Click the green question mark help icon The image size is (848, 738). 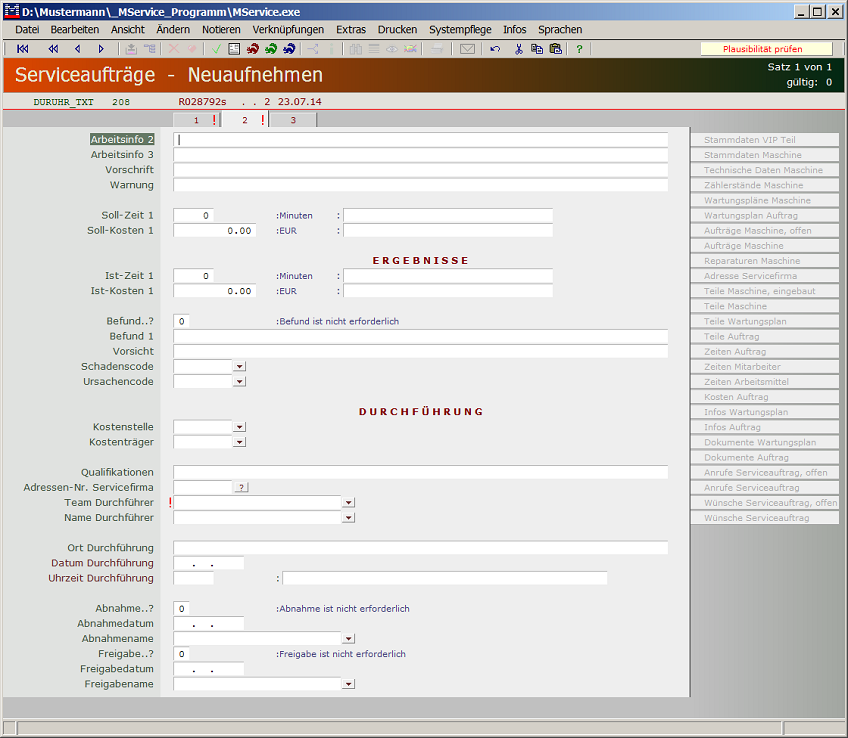(x=579, y=49)
